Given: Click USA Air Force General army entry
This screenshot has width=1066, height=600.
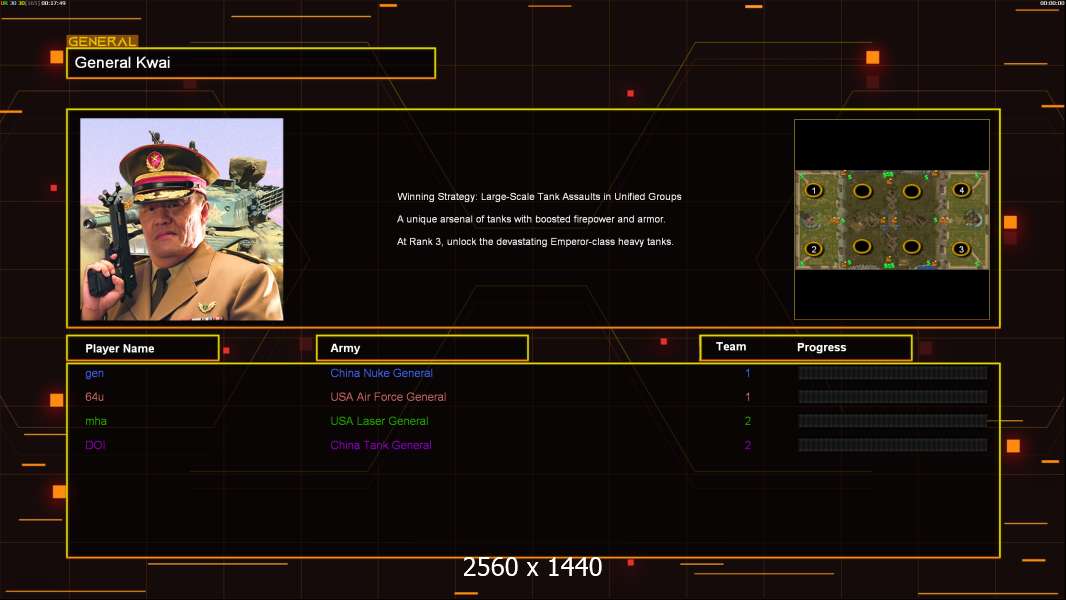Looking at the screenshot, I should 388,397.
